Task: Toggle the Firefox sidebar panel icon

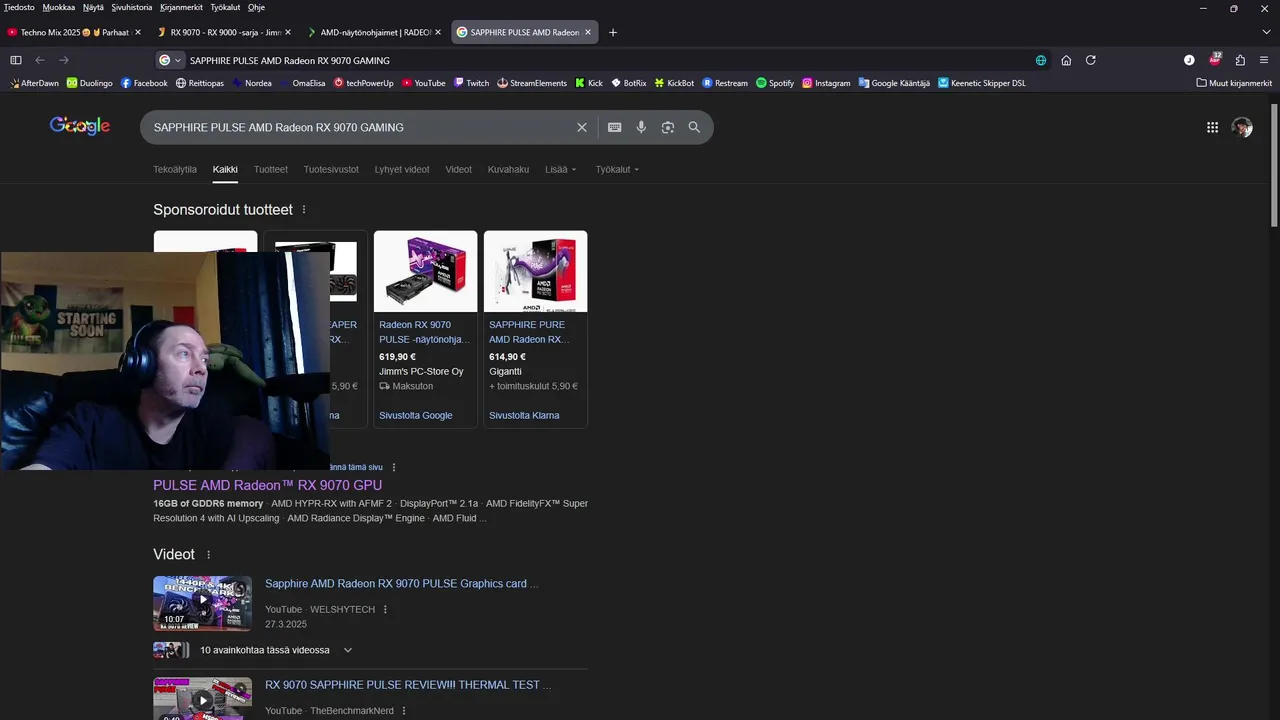Action: (16, 60)
